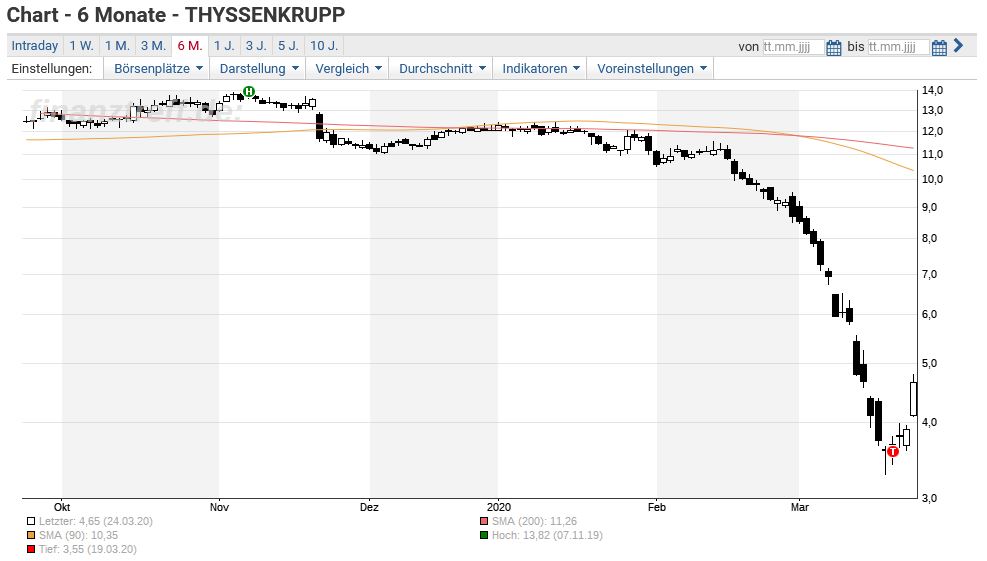Click the 7,0 y-axis value

pos(930,275)
